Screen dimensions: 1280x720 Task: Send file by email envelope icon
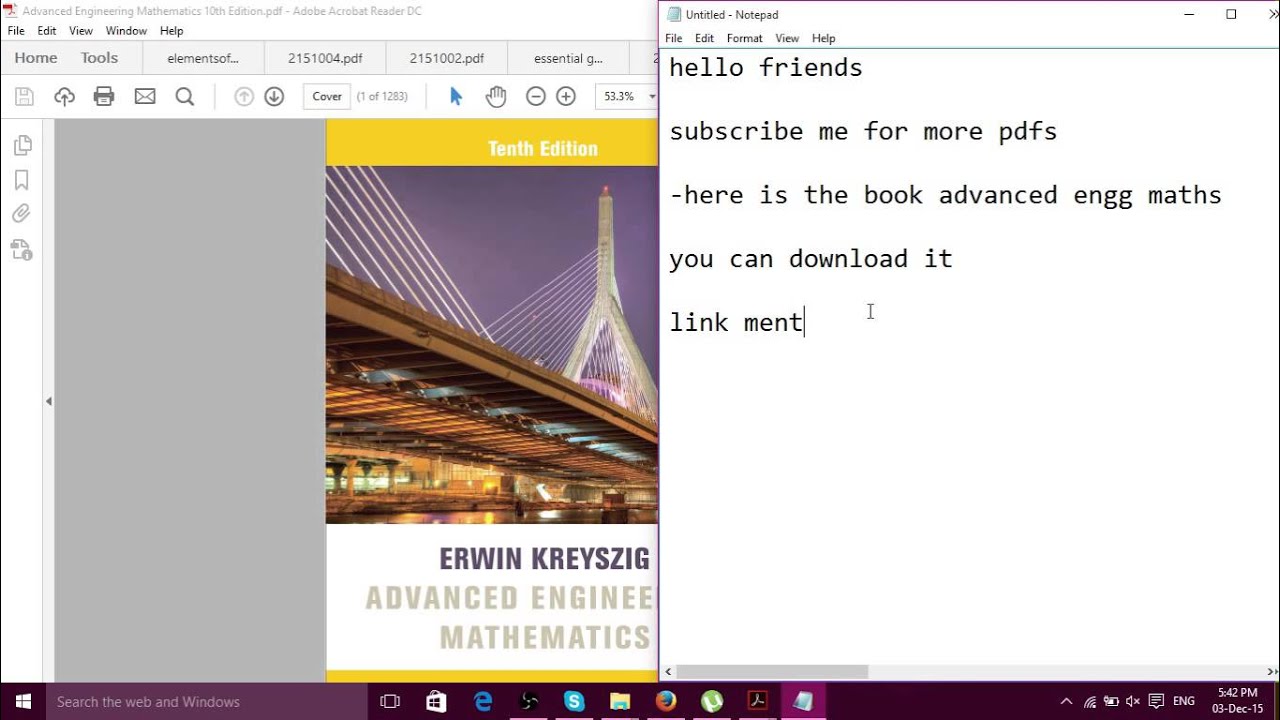(145, 96)
